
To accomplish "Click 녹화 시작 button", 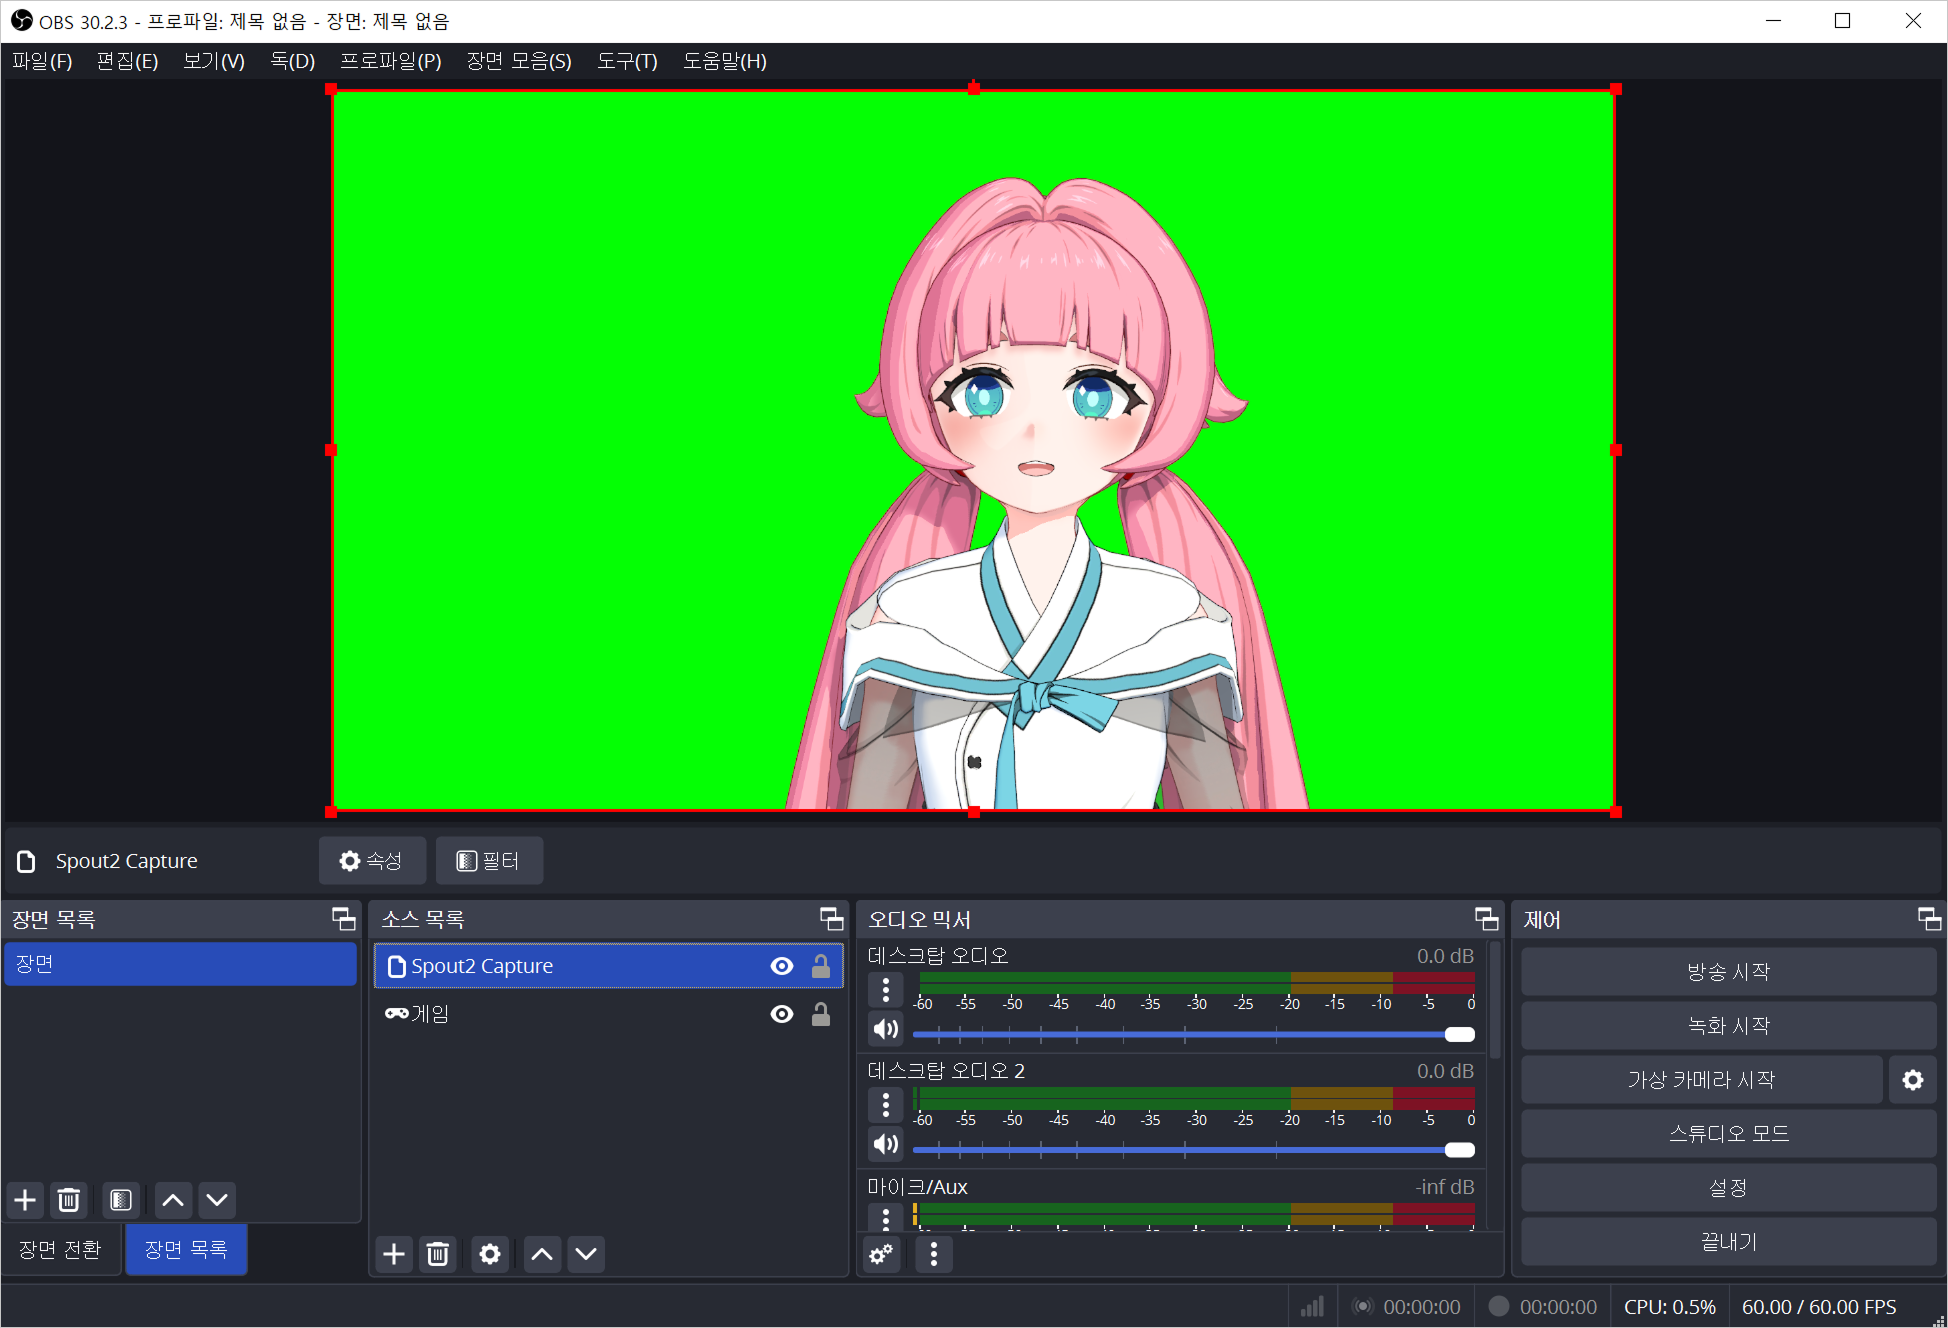I will pyautogui.click(x=1728, y=1025).
